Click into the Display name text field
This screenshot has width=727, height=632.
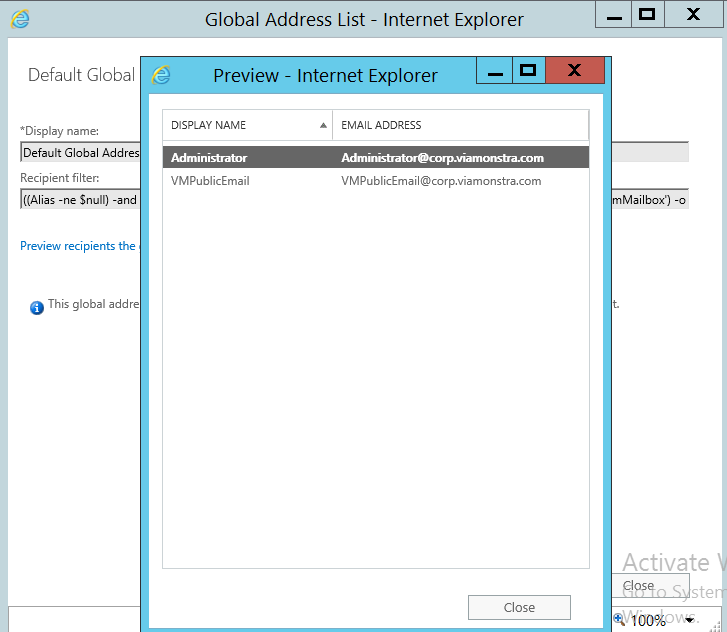click(80, 153)
